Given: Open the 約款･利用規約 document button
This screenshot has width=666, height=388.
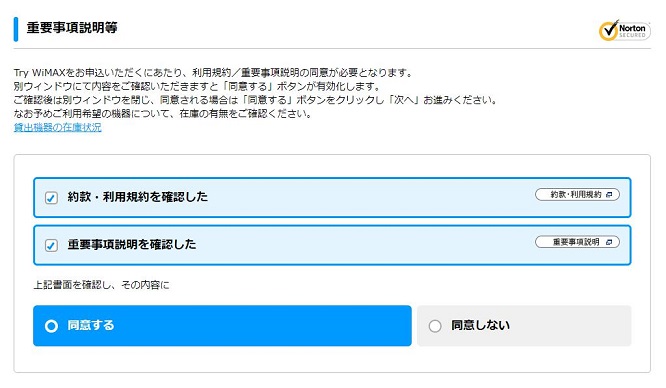Looking at the screenshot, I should [577, 195].
